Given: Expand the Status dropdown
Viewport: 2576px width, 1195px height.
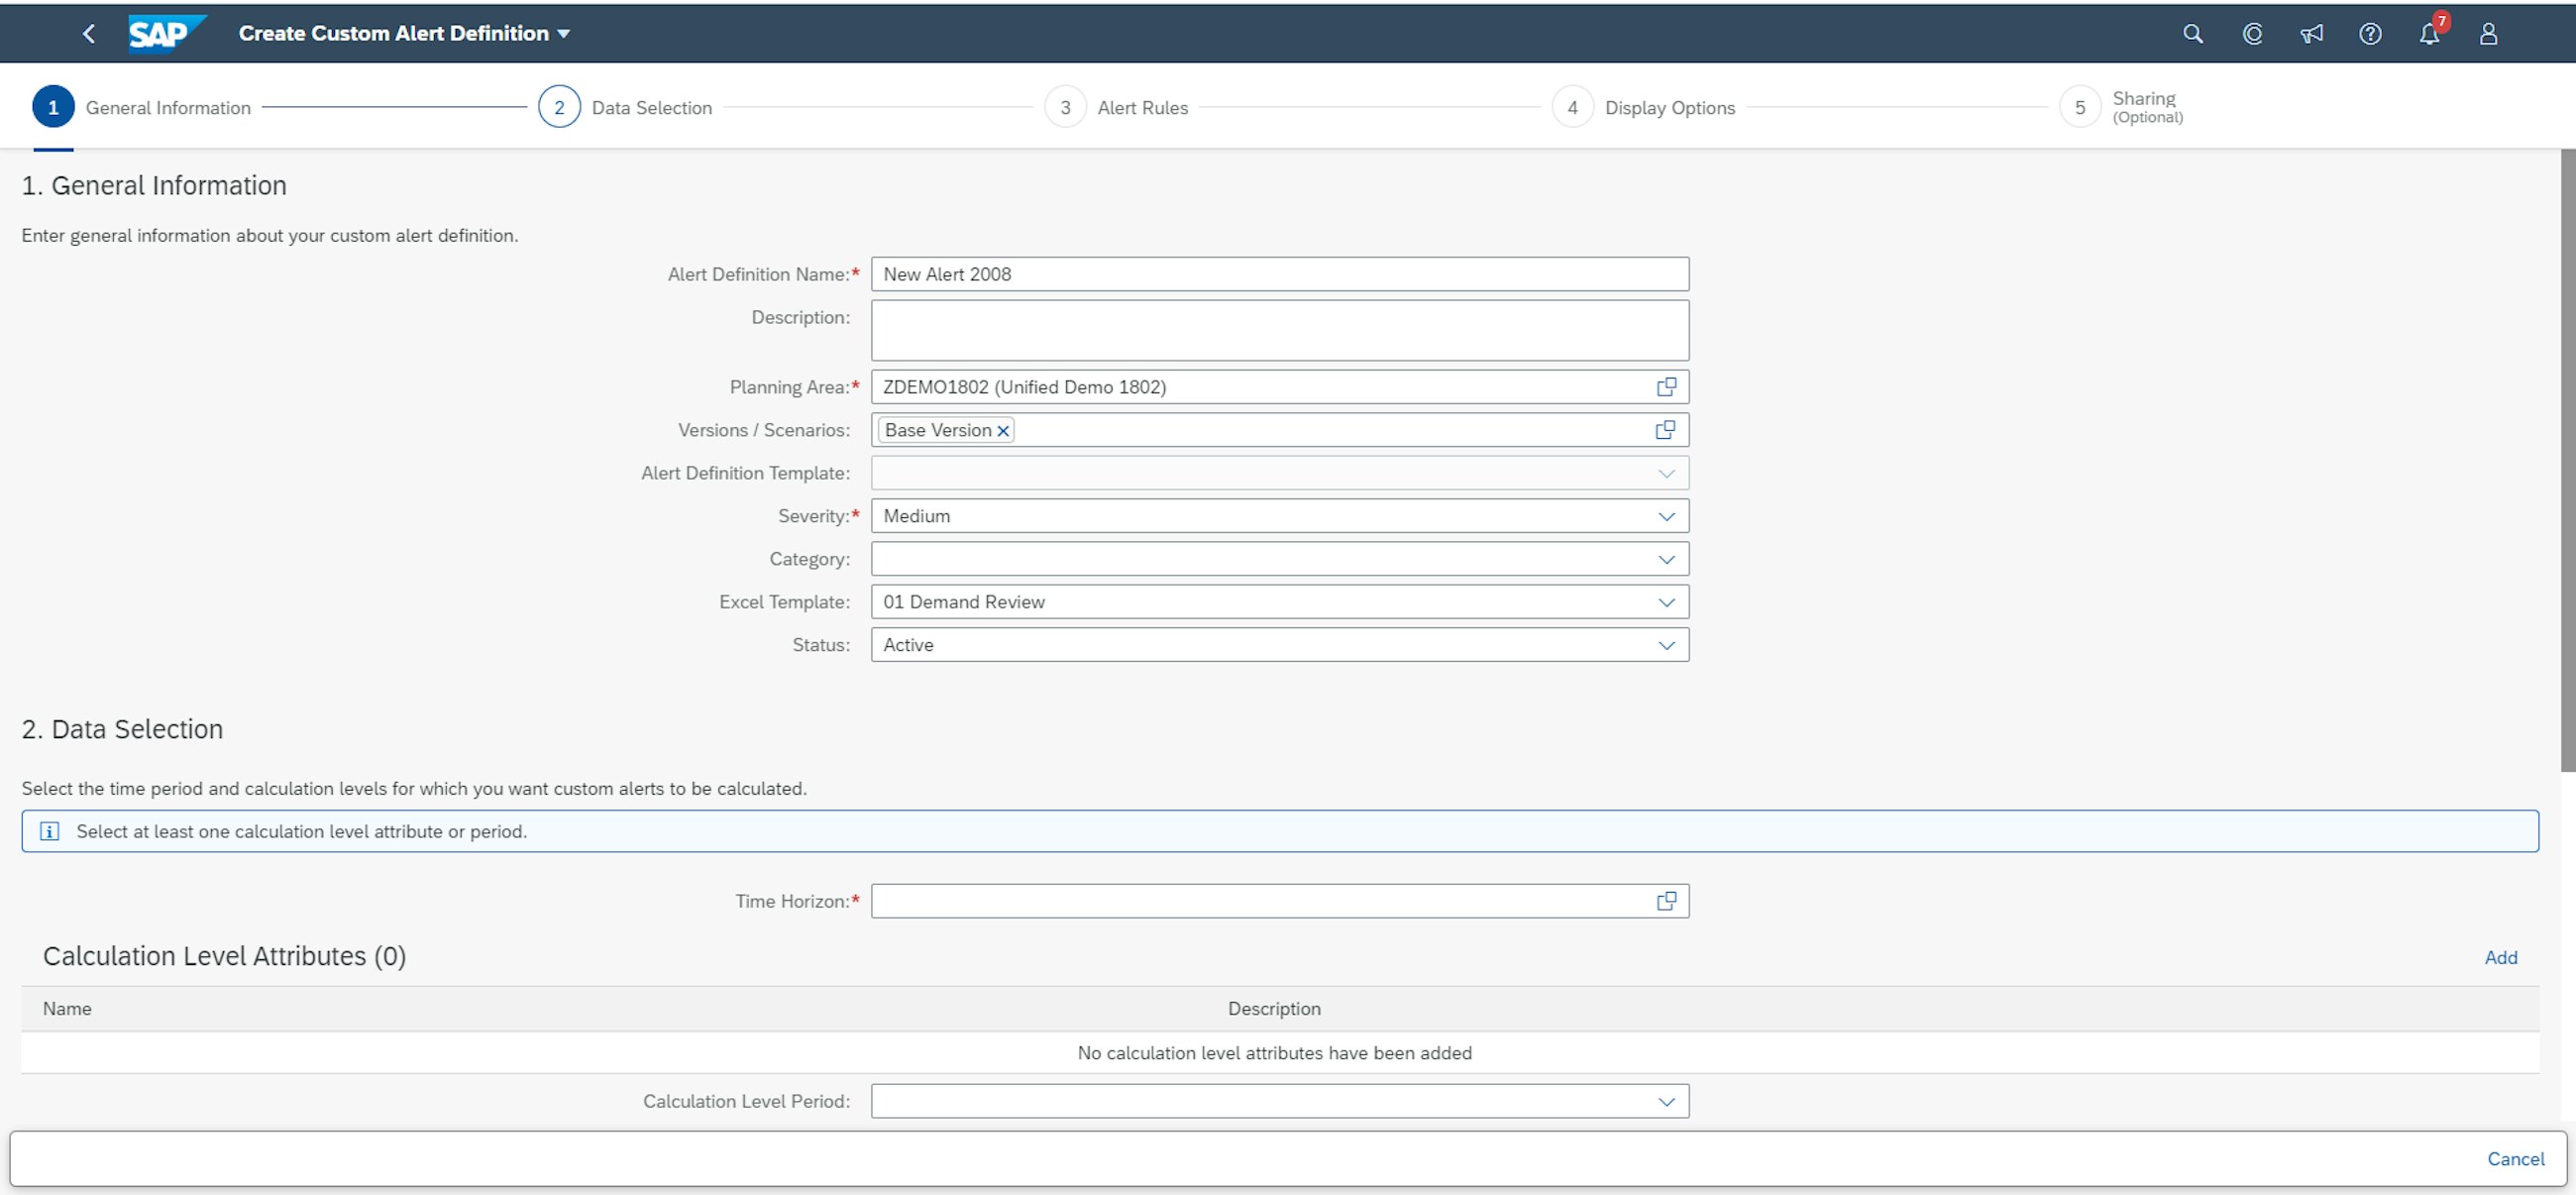Looking at the screenshot, I should point(1666,645).
